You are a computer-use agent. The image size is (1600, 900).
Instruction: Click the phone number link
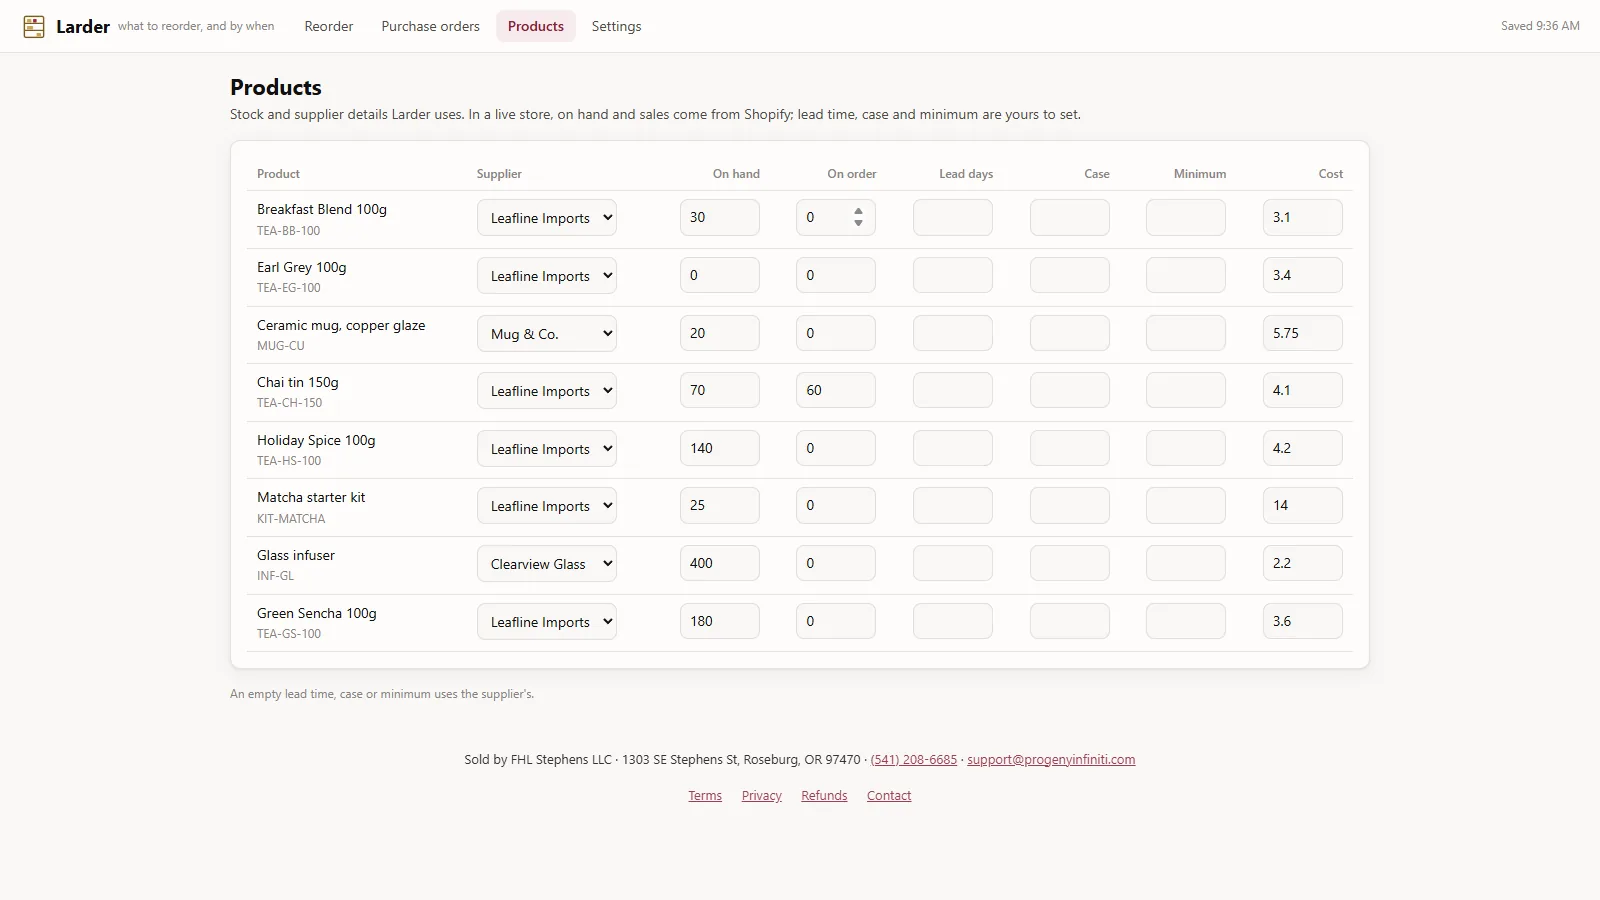pos(914,760)
